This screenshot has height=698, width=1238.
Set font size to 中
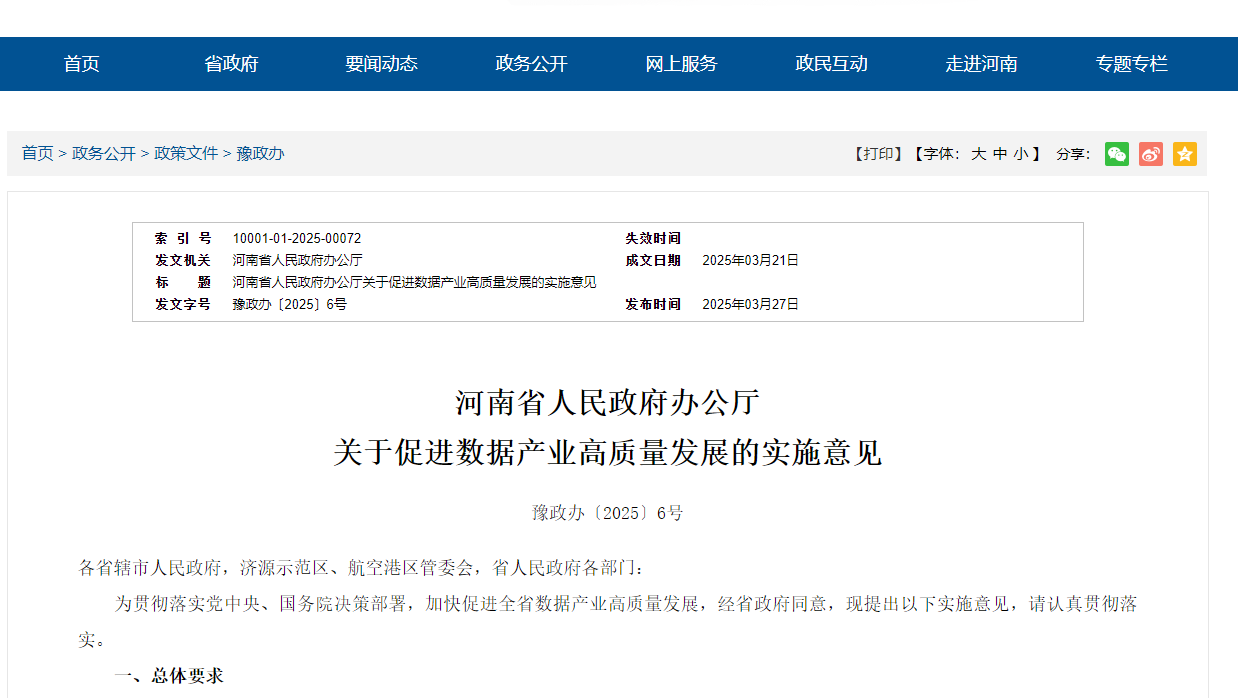[1000, 154]
